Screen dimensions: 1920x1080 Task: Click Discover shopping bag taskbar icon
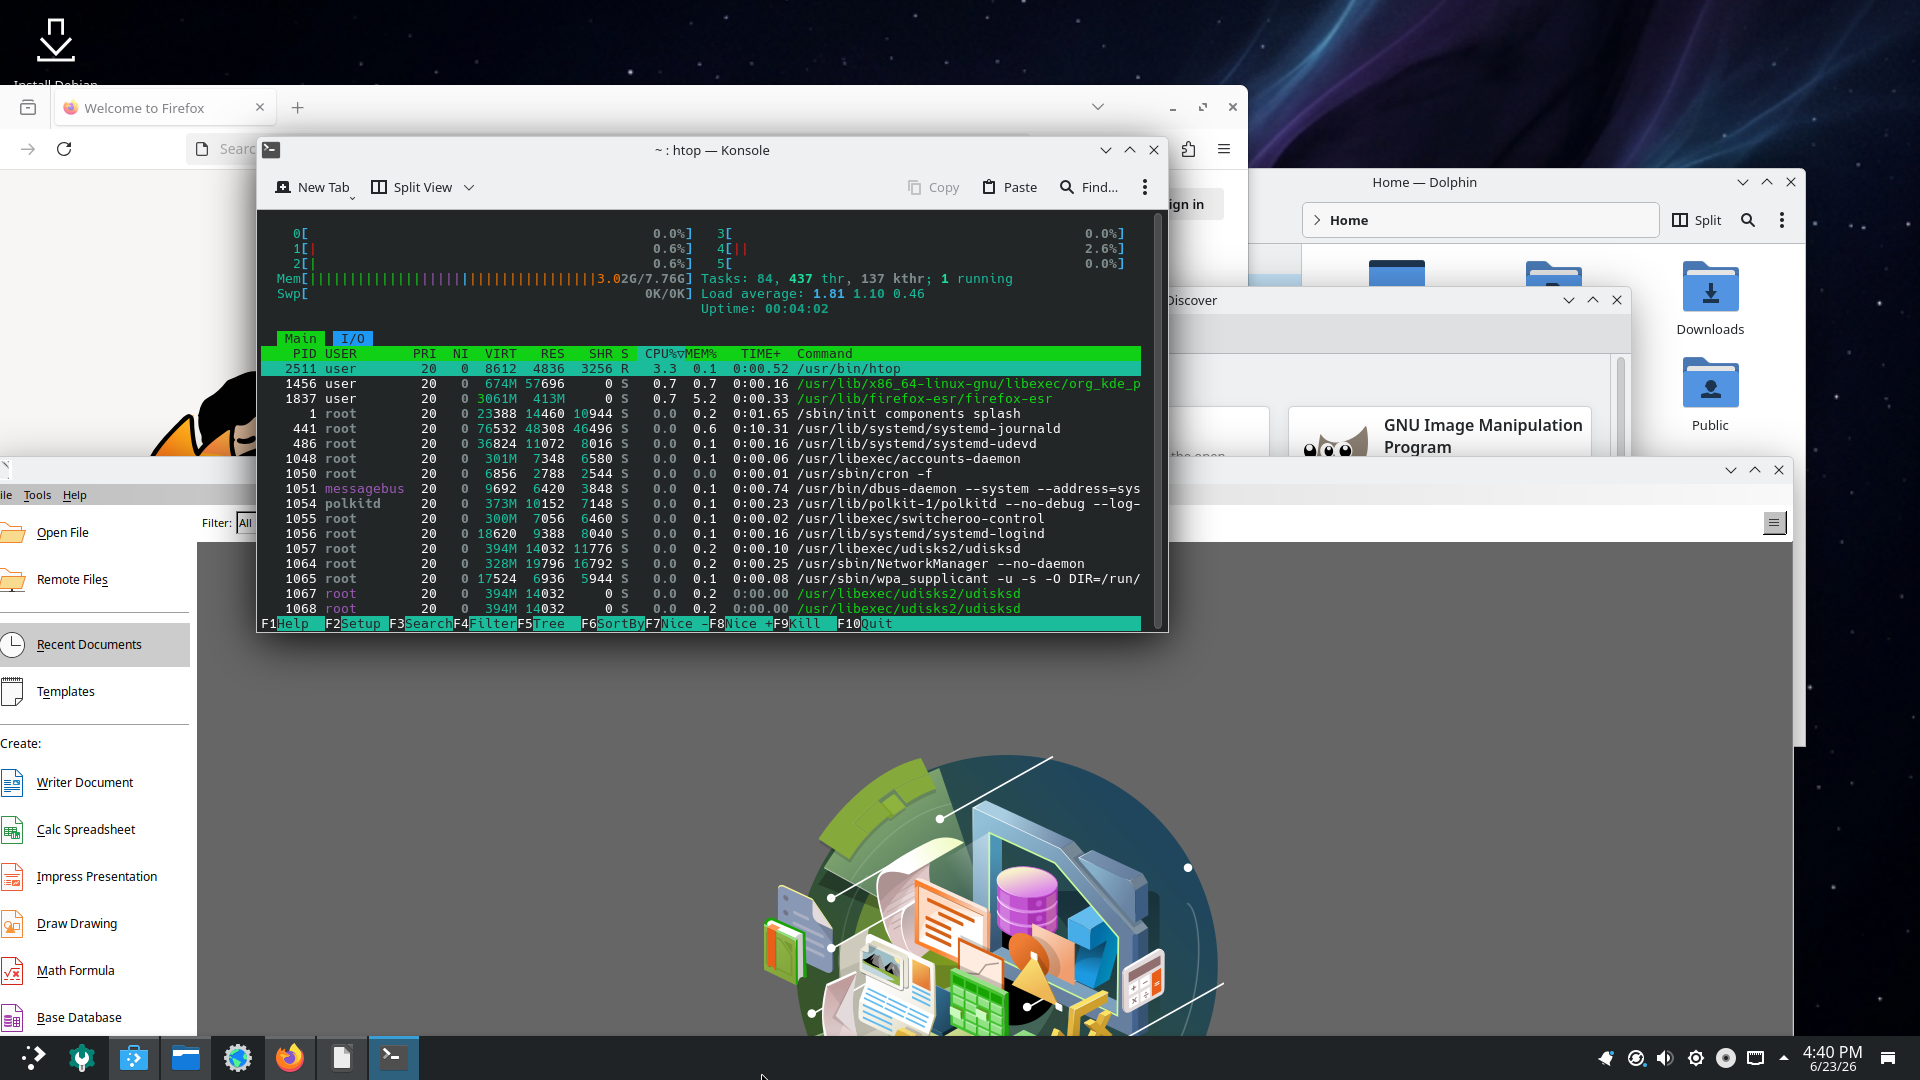134,1058
